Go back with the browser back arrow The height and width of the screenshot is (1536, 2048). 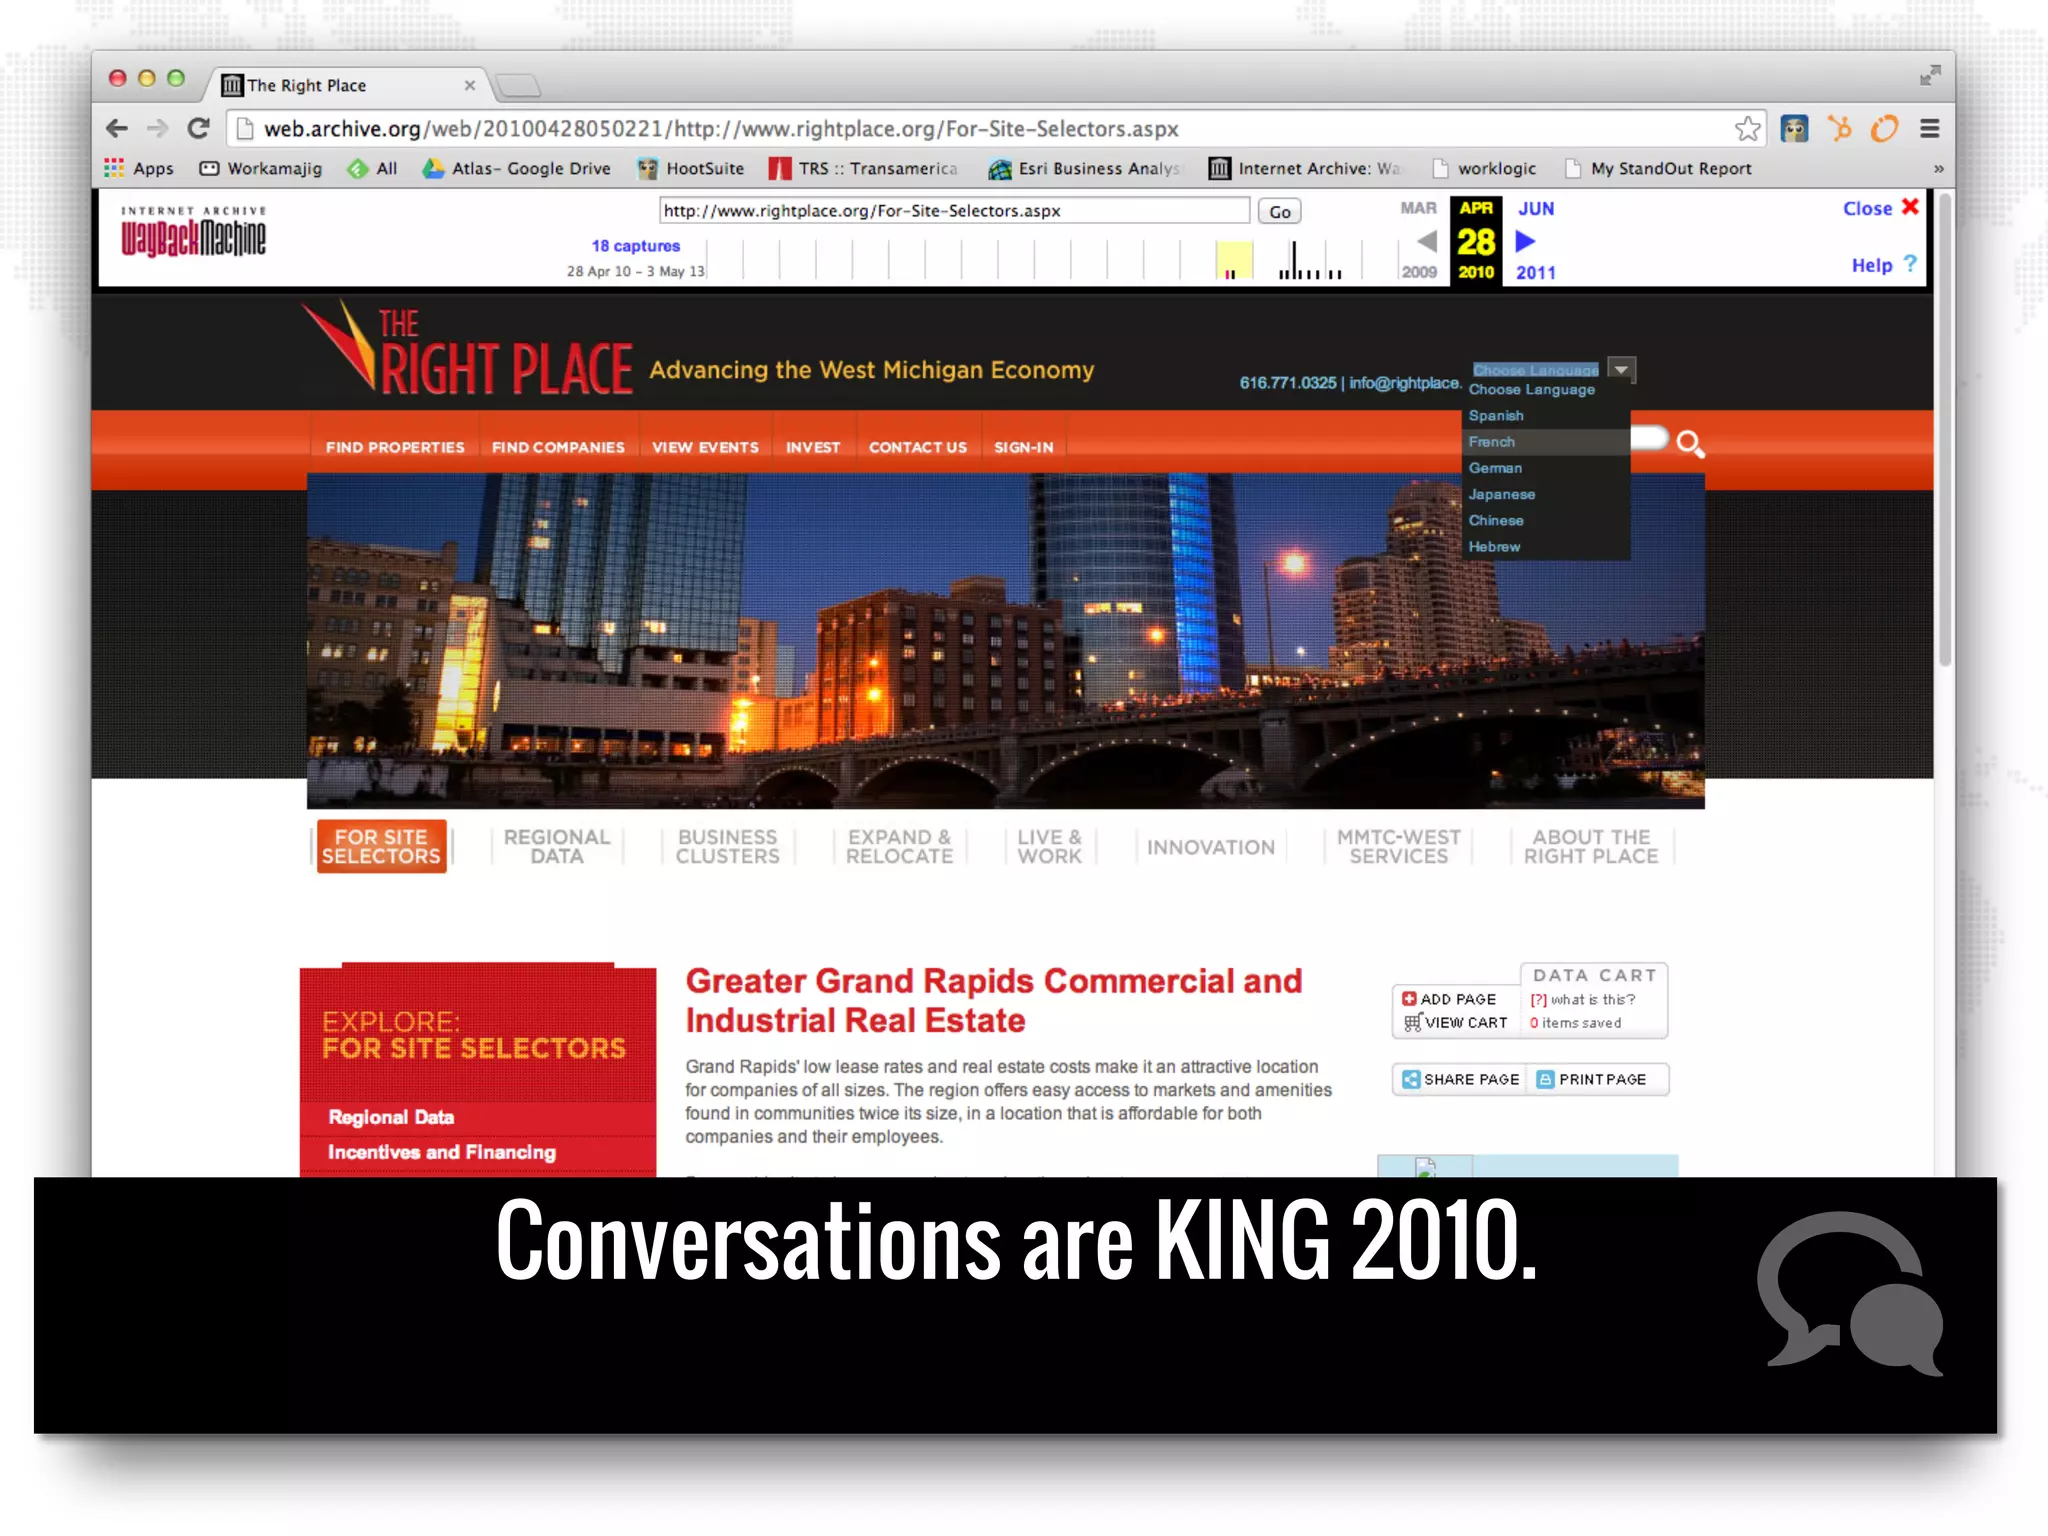coord(117,129)
